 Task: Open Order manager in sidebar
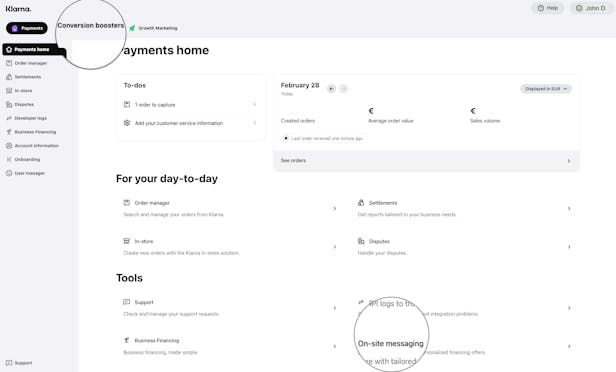coord(31,63)
